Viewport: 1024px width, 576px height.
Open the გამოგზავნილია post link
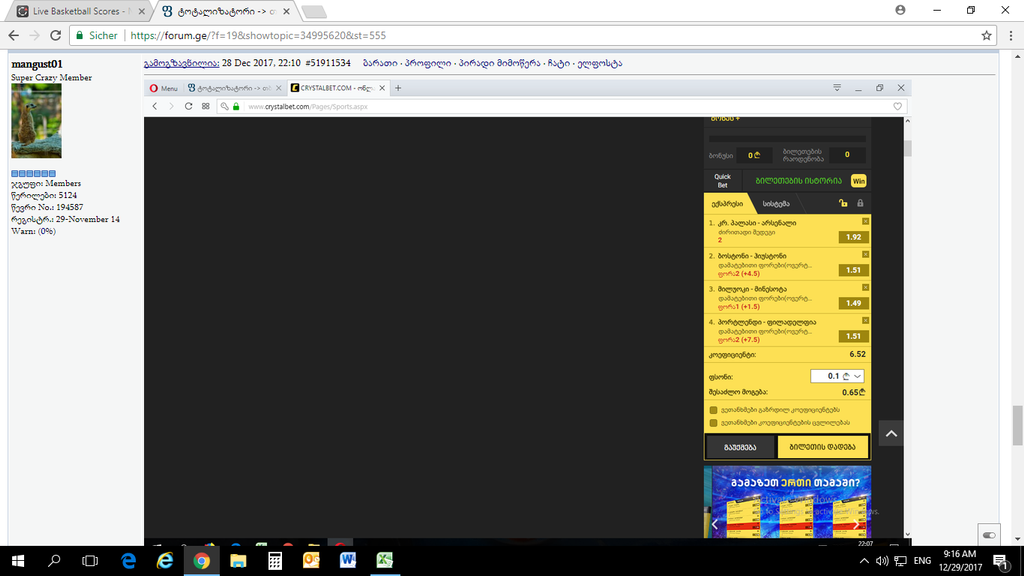(x=182, y=63)
